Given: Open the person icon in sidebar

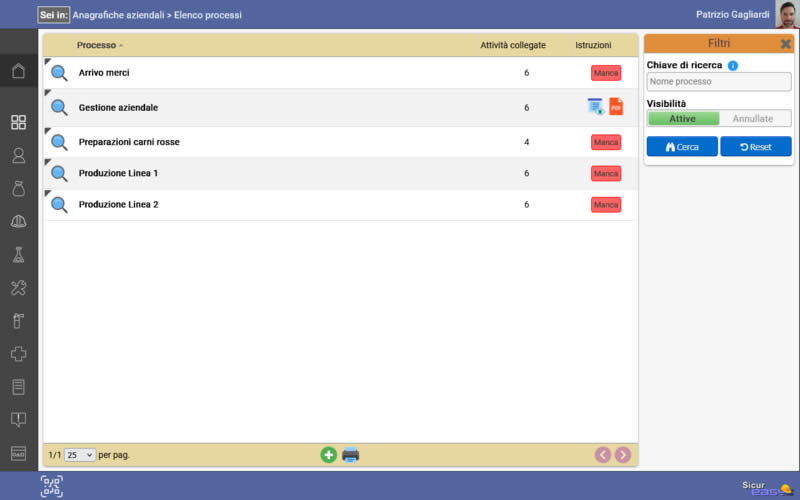Looking at the screenshot, I should pos(18,155).
